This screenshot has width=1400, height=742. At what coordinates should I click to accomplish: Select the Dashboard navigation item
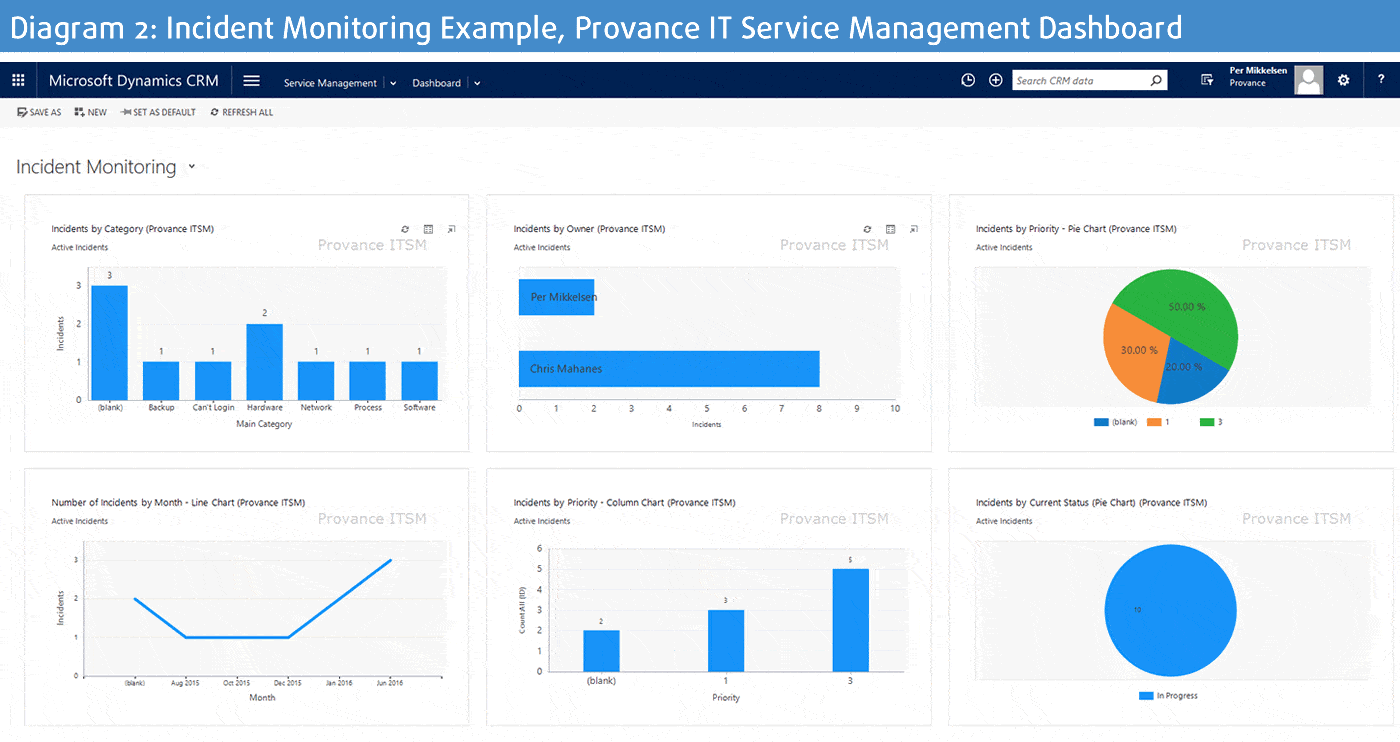coord(436,83)
